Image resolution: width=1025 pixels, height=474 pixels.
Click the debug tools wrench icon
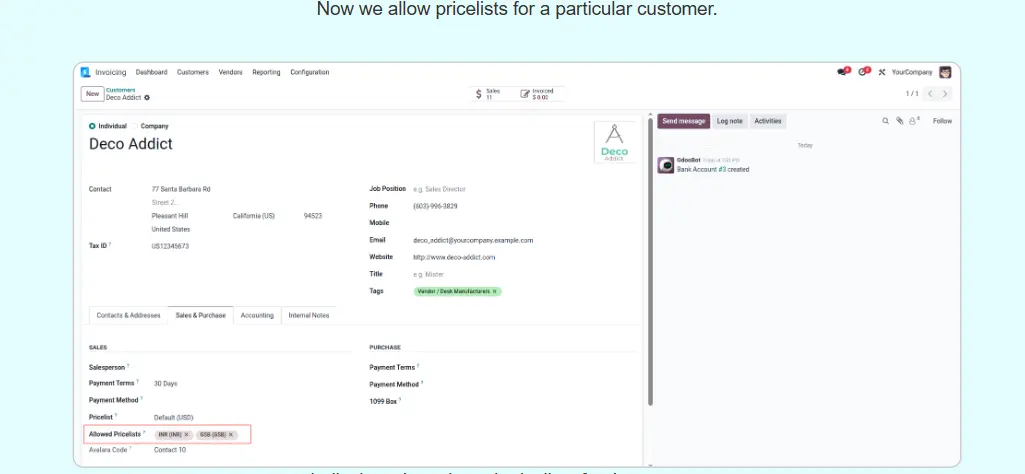[882, 72]
